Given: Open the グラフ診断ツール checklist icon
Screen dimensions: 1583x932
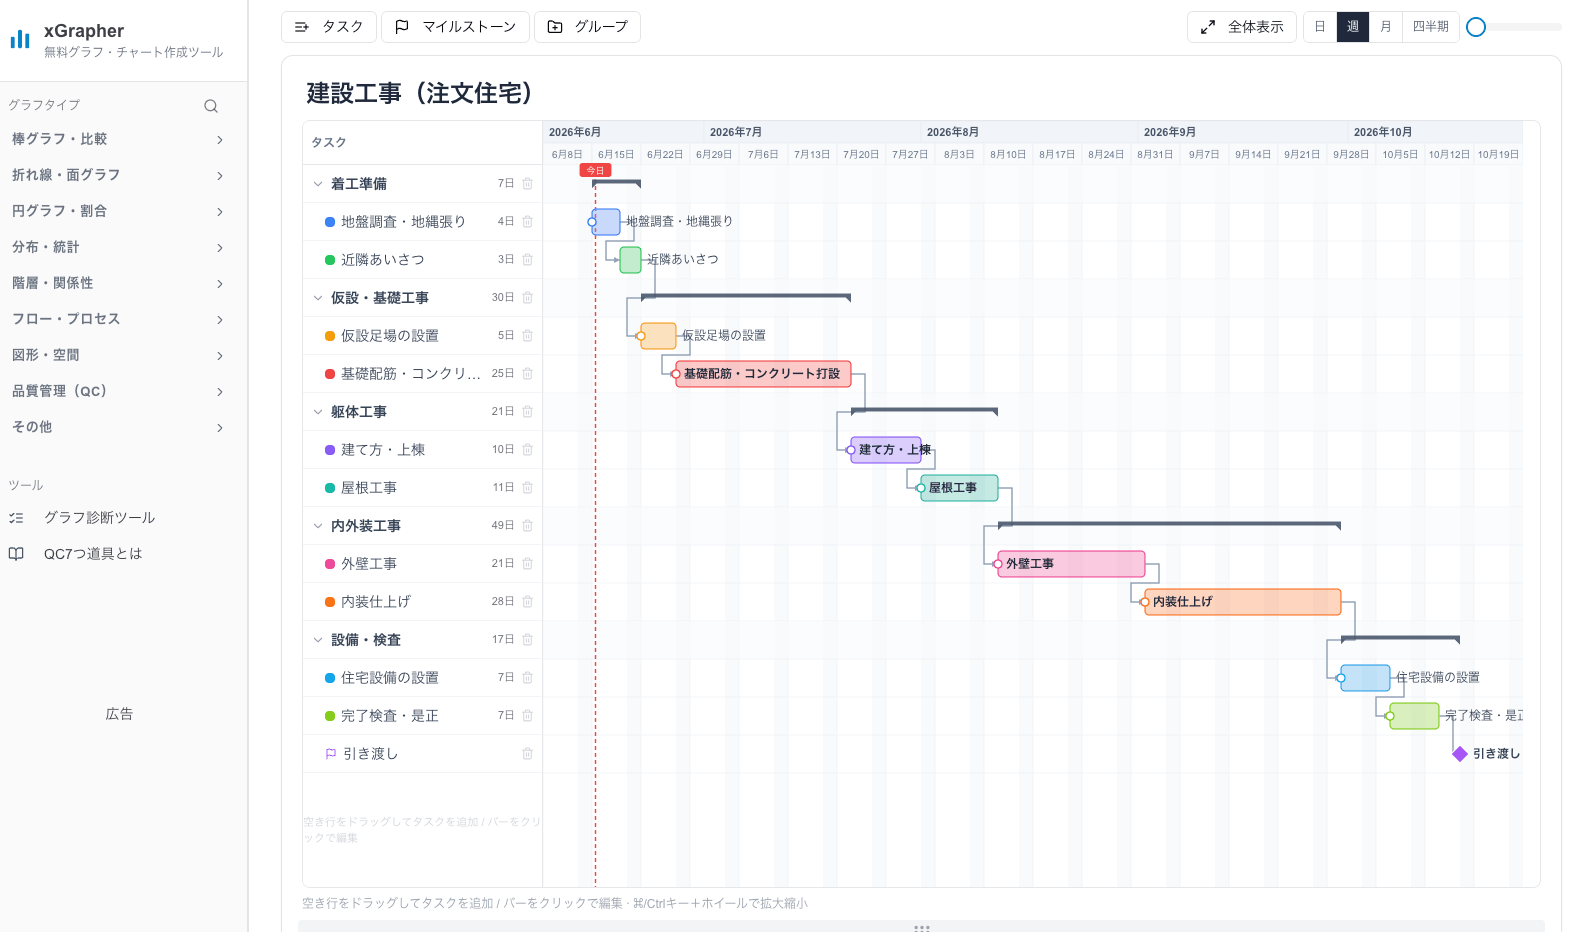Looking at the screenshot, I should (x=16, y=518).
